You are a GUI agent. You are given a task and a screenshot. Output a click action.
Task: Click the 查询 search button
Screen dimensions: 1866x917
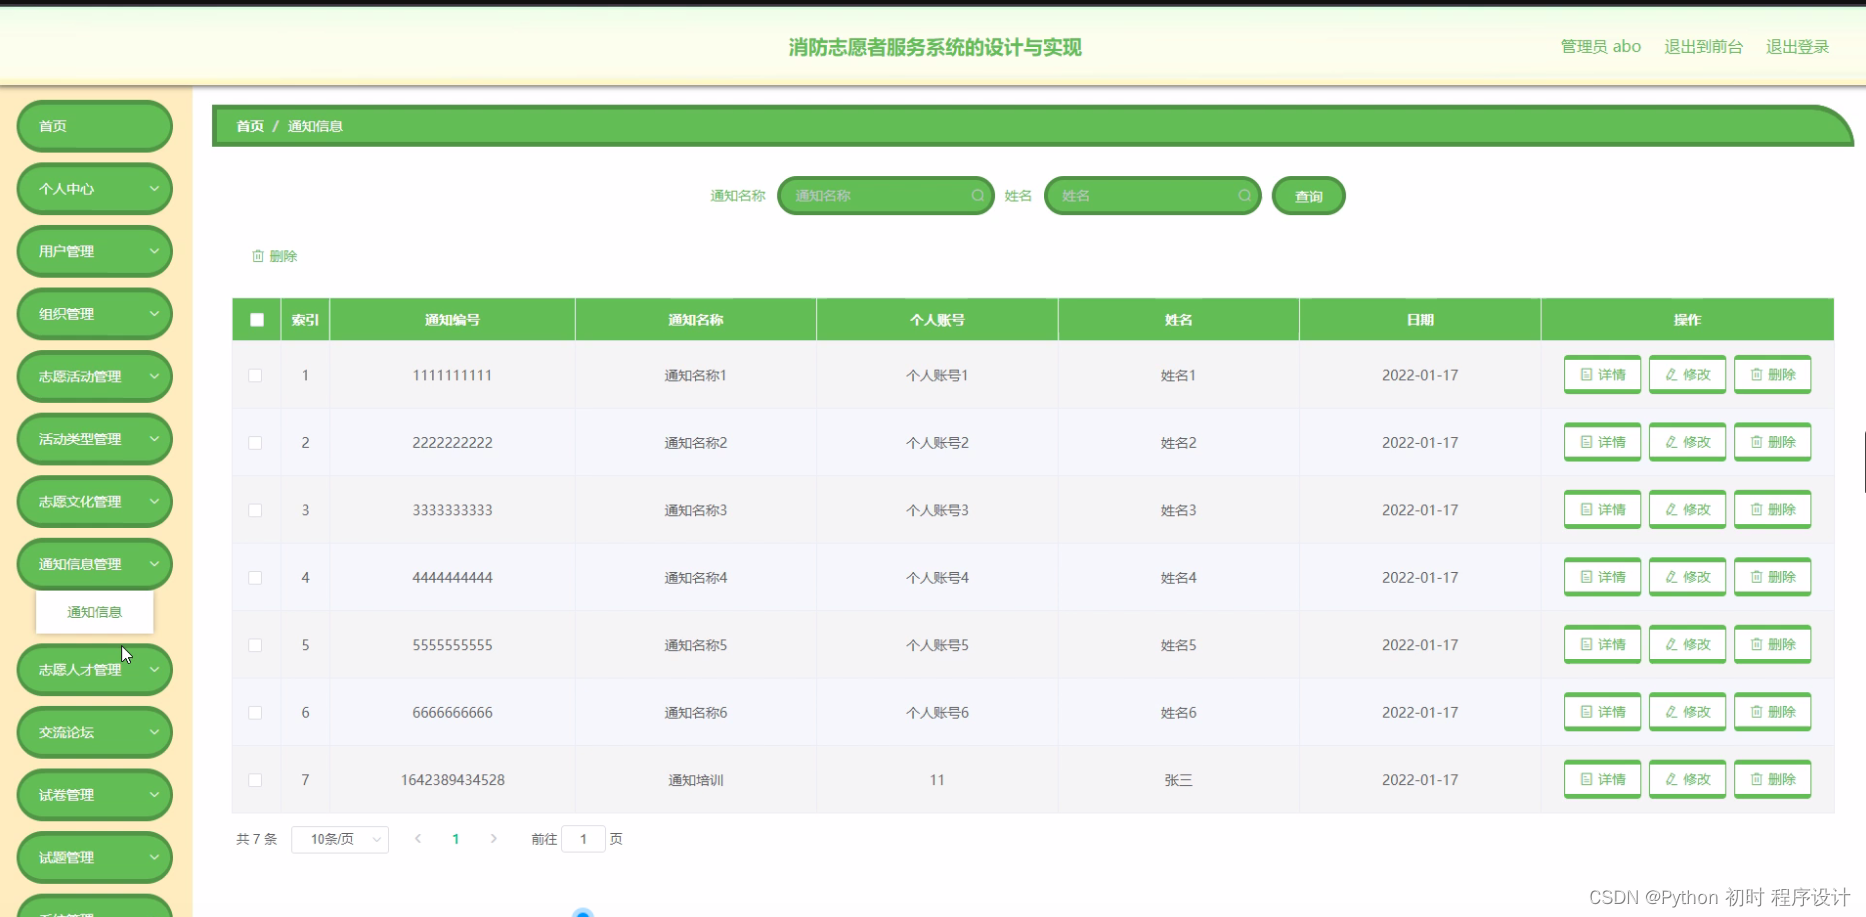pos(1308,195)
